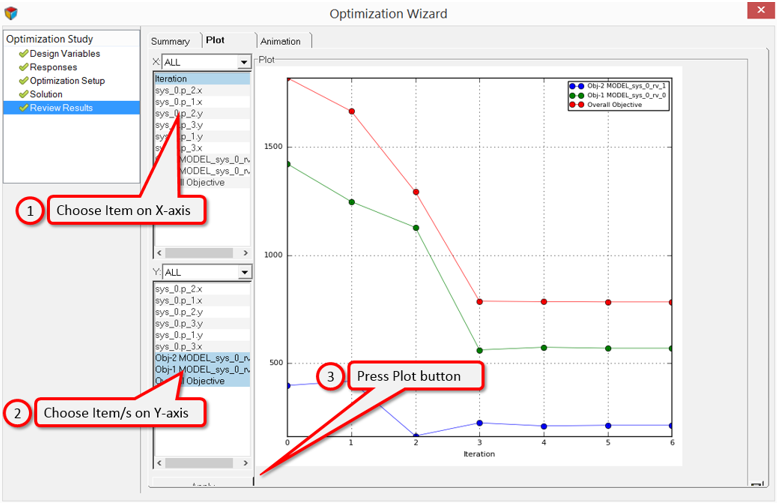Click the green checkmark beside Solution
The height and width of the screenshot is (503, 777).
tap(23, 94)
